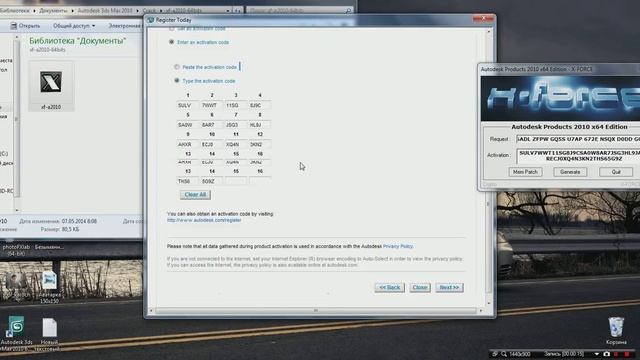Click Register dialog horizontal scrollbar

coord(316,311)
